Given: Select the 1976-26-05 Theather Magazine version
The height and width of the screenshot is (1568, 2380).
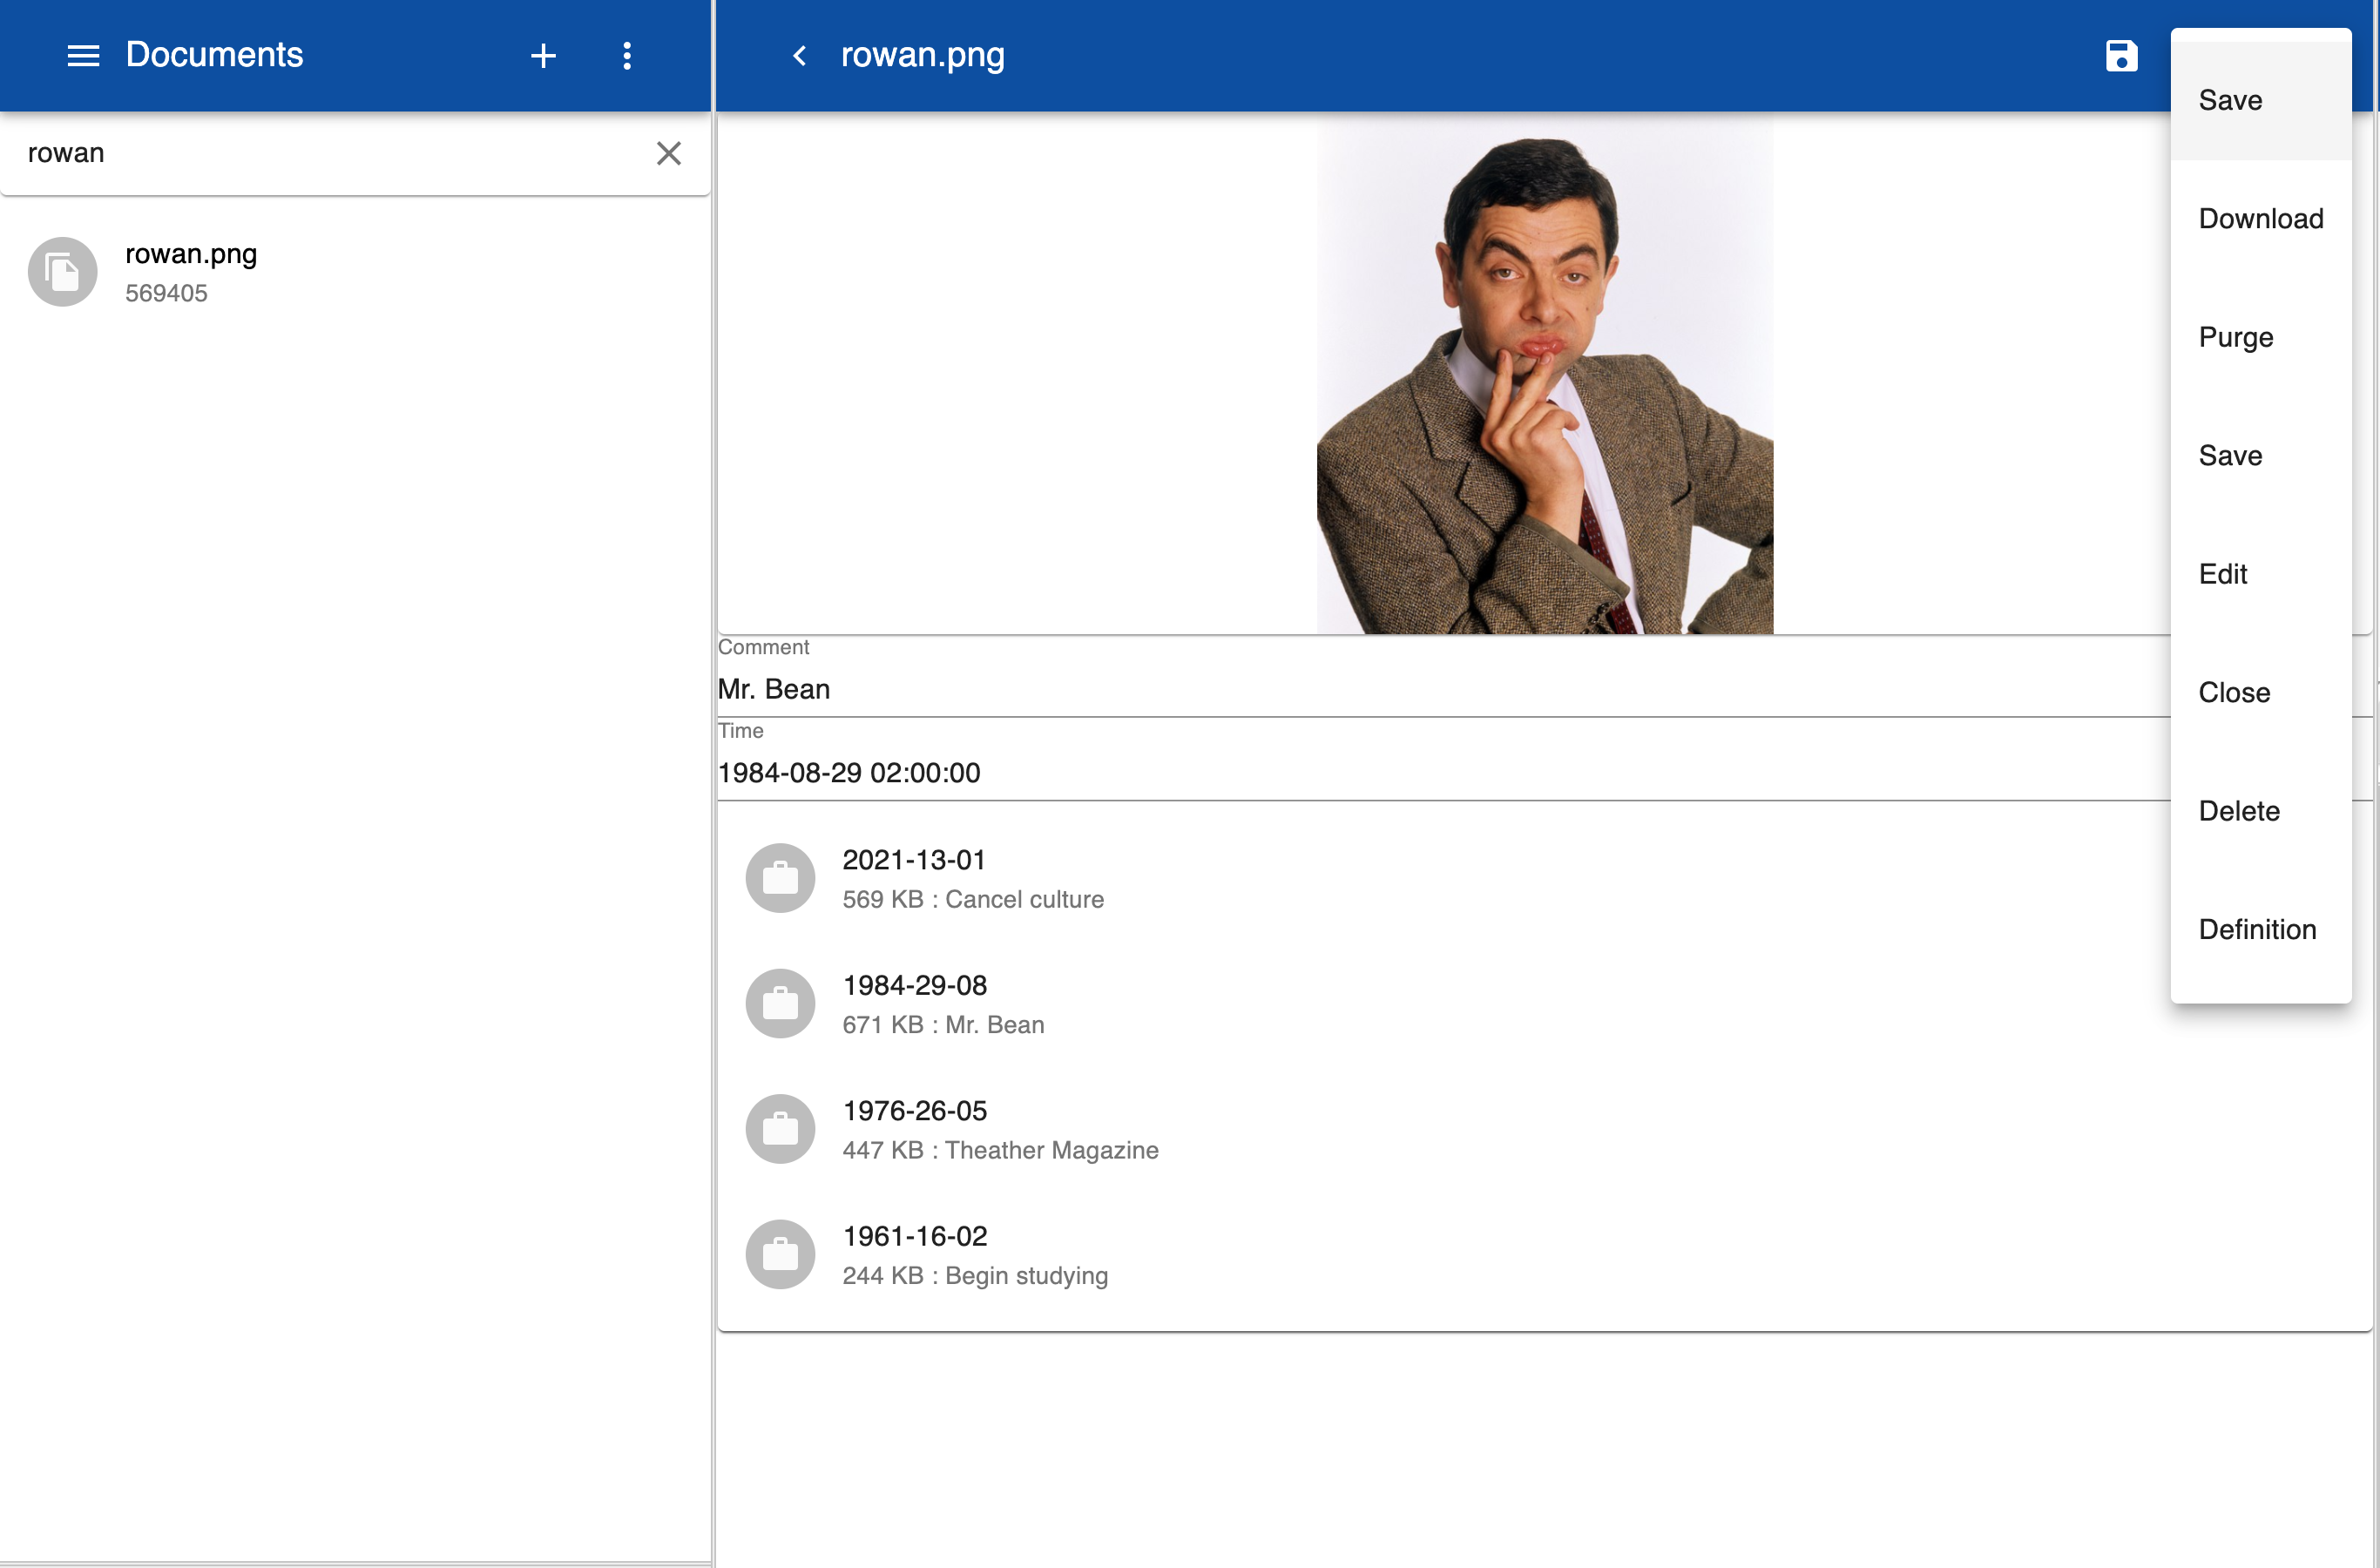Looking at the screenshot, I should 1545,1129.
